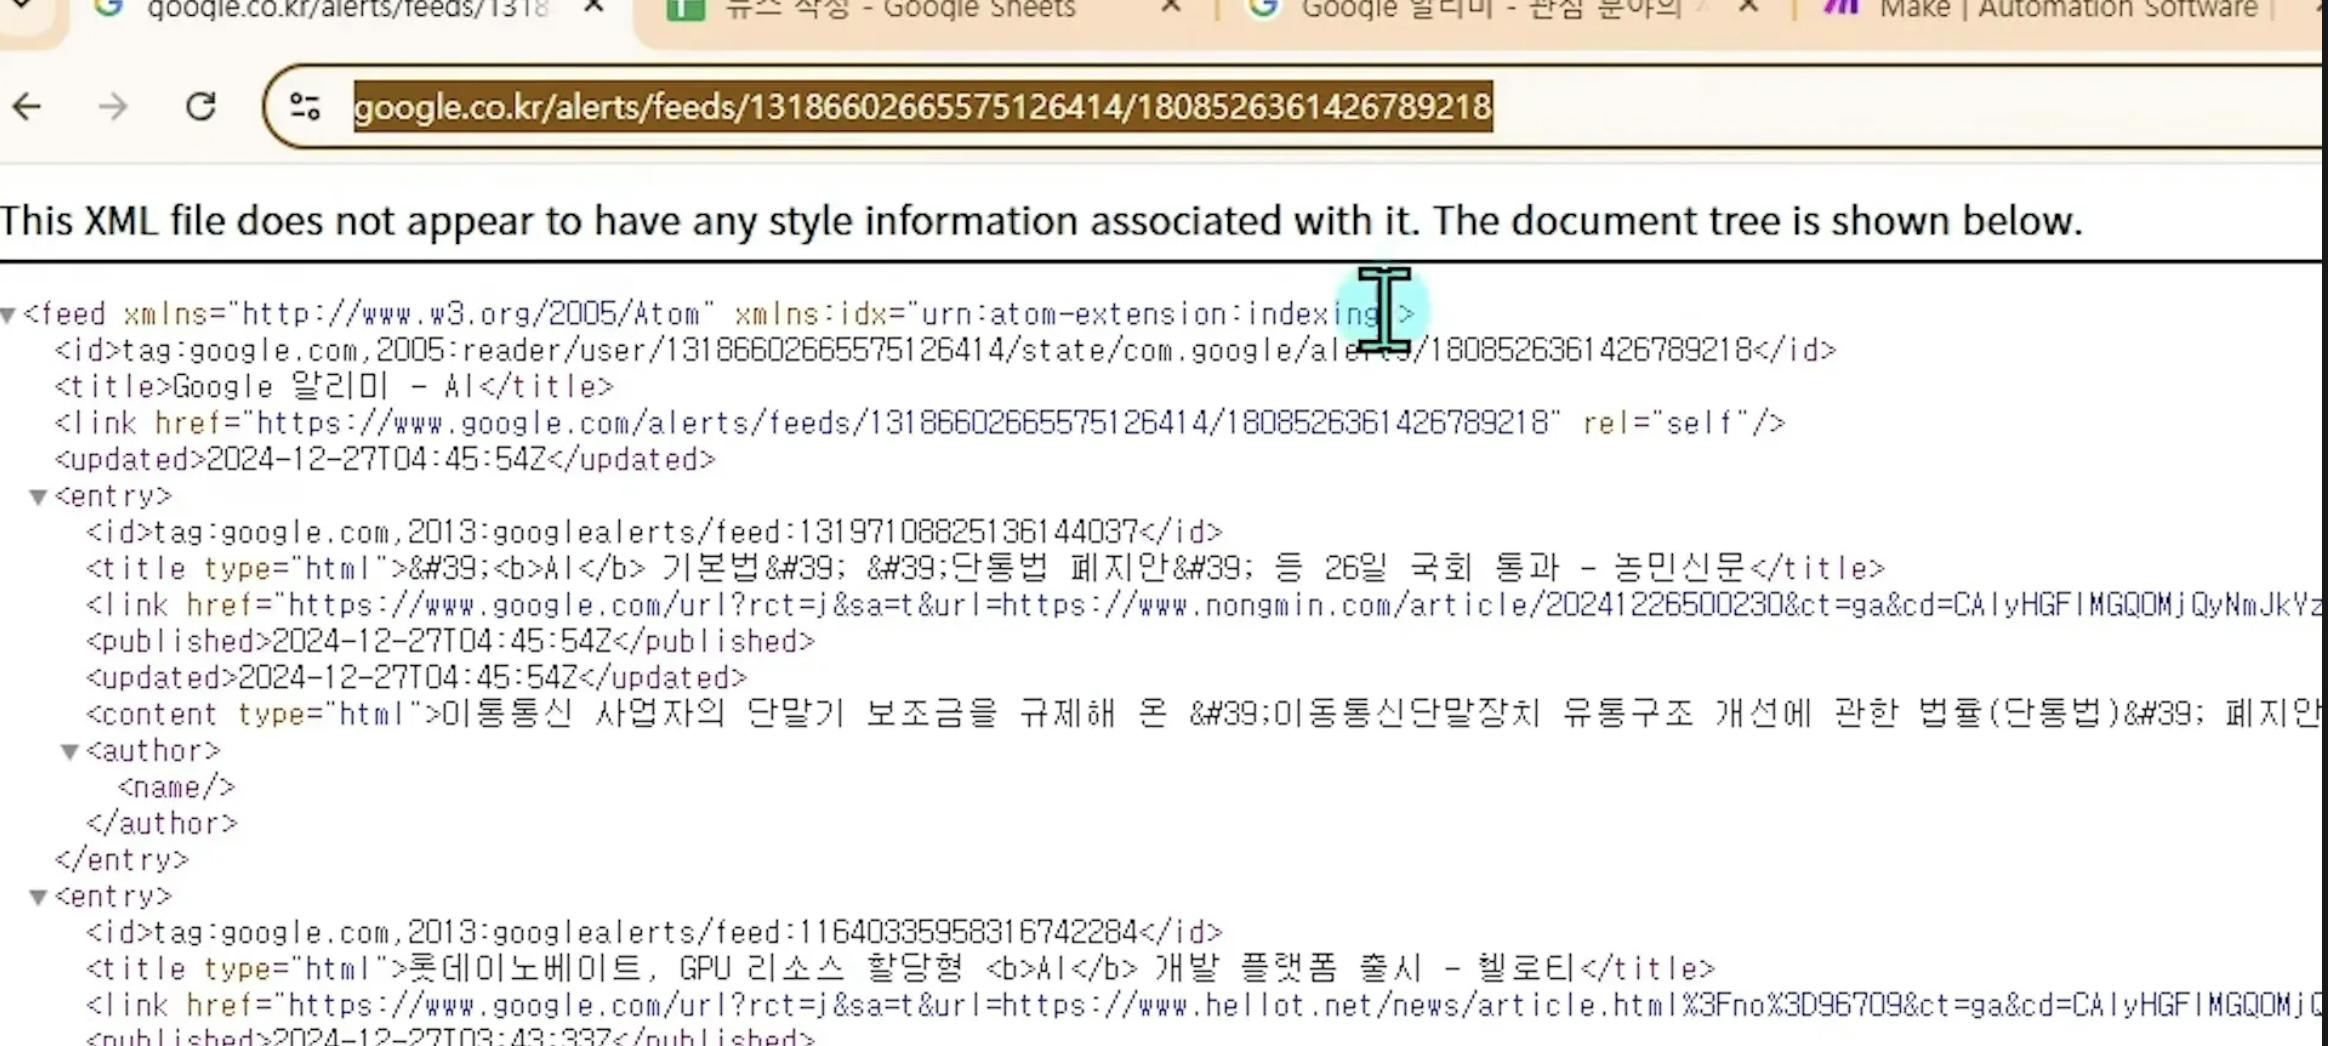Click the content line starting 이동통신 사업자의
2328x1046 pixels.
pos(1204,713)
